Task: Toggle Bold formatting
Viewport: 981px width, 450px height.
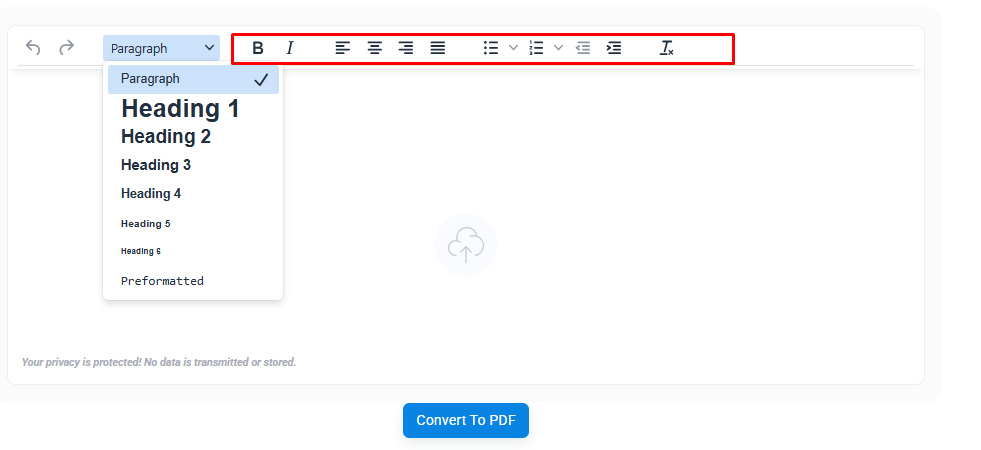Action: [x=258, y=48]
